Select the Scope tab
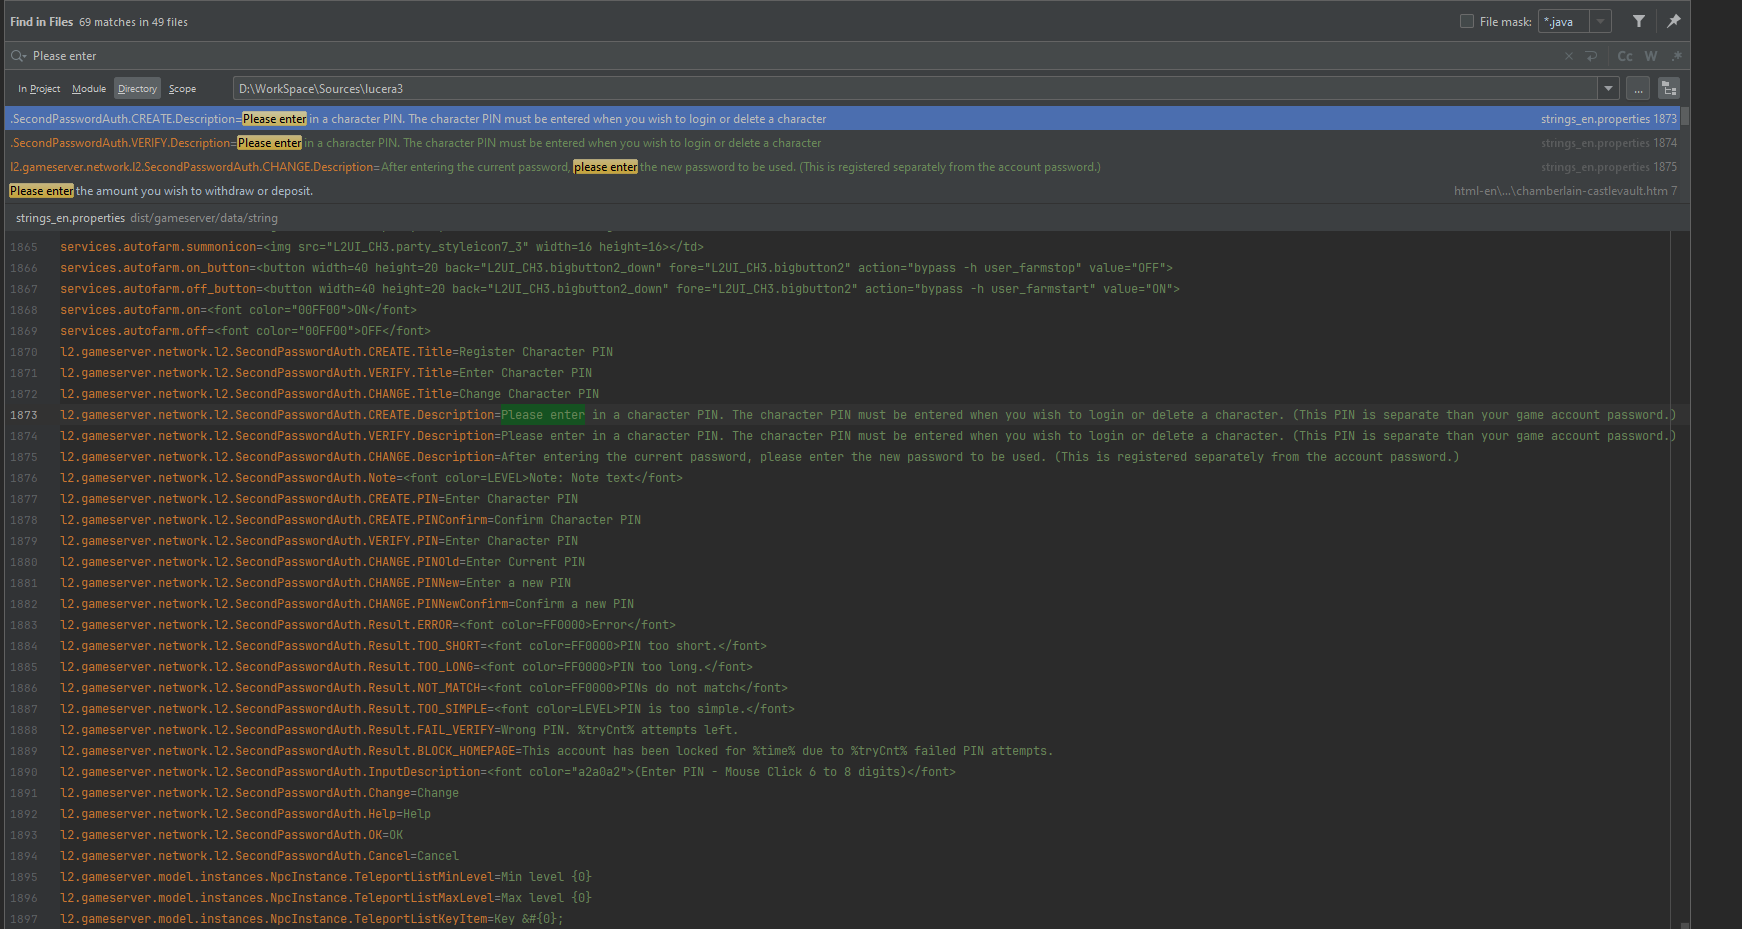The height and width of the screenshot is (929, 1742). pos(182,89)
